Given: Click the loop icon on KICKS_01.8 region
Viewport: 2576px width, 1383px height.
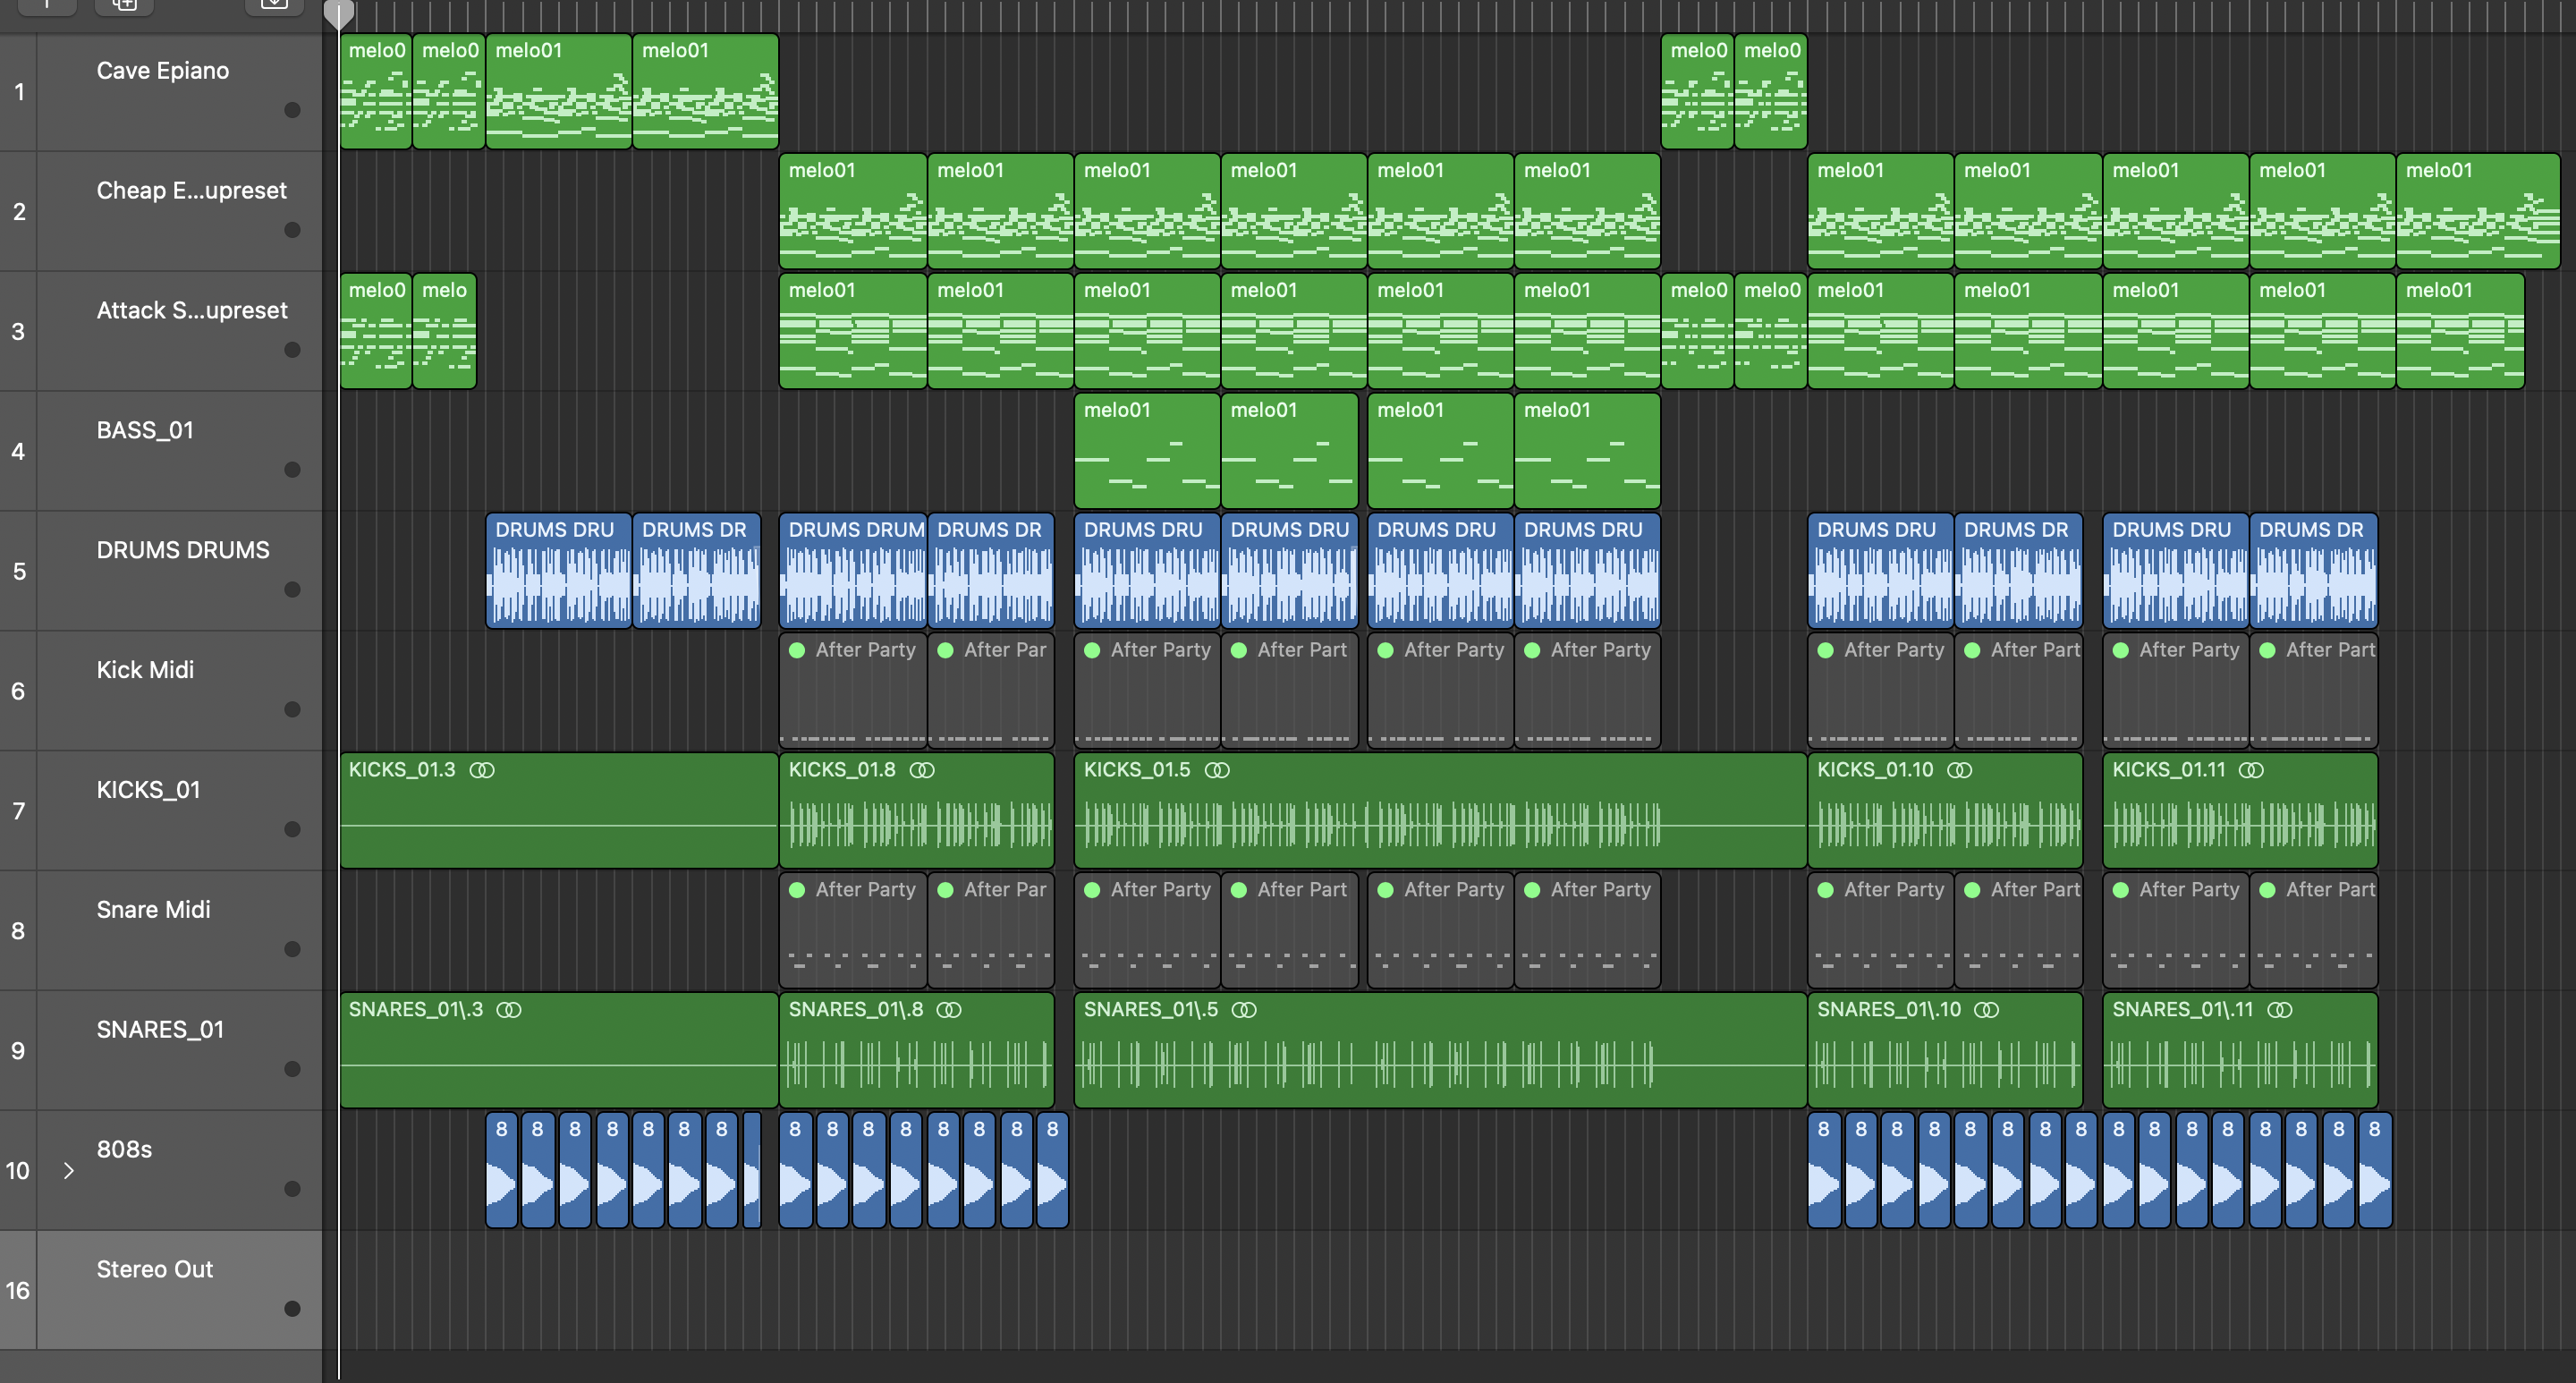Looking at the screenshot, I should (x=922, y=770).
